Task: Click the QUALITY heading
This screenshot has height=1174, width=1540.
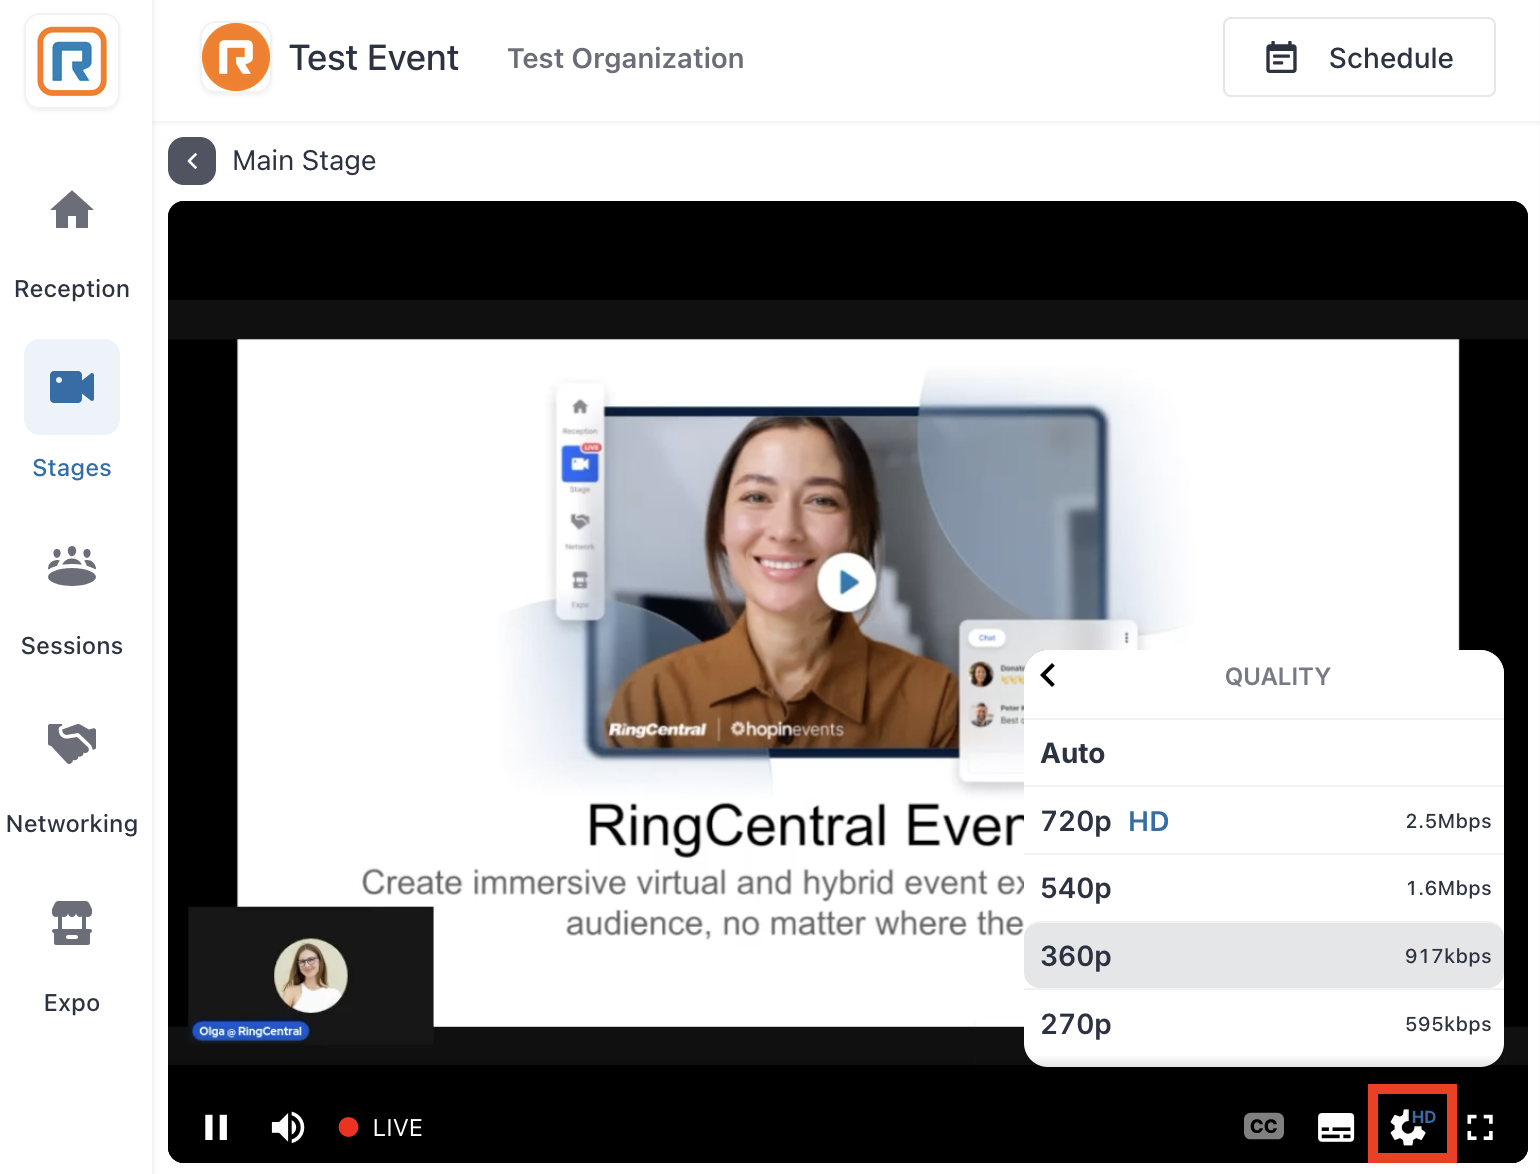Action: (x=1278, y=677)
